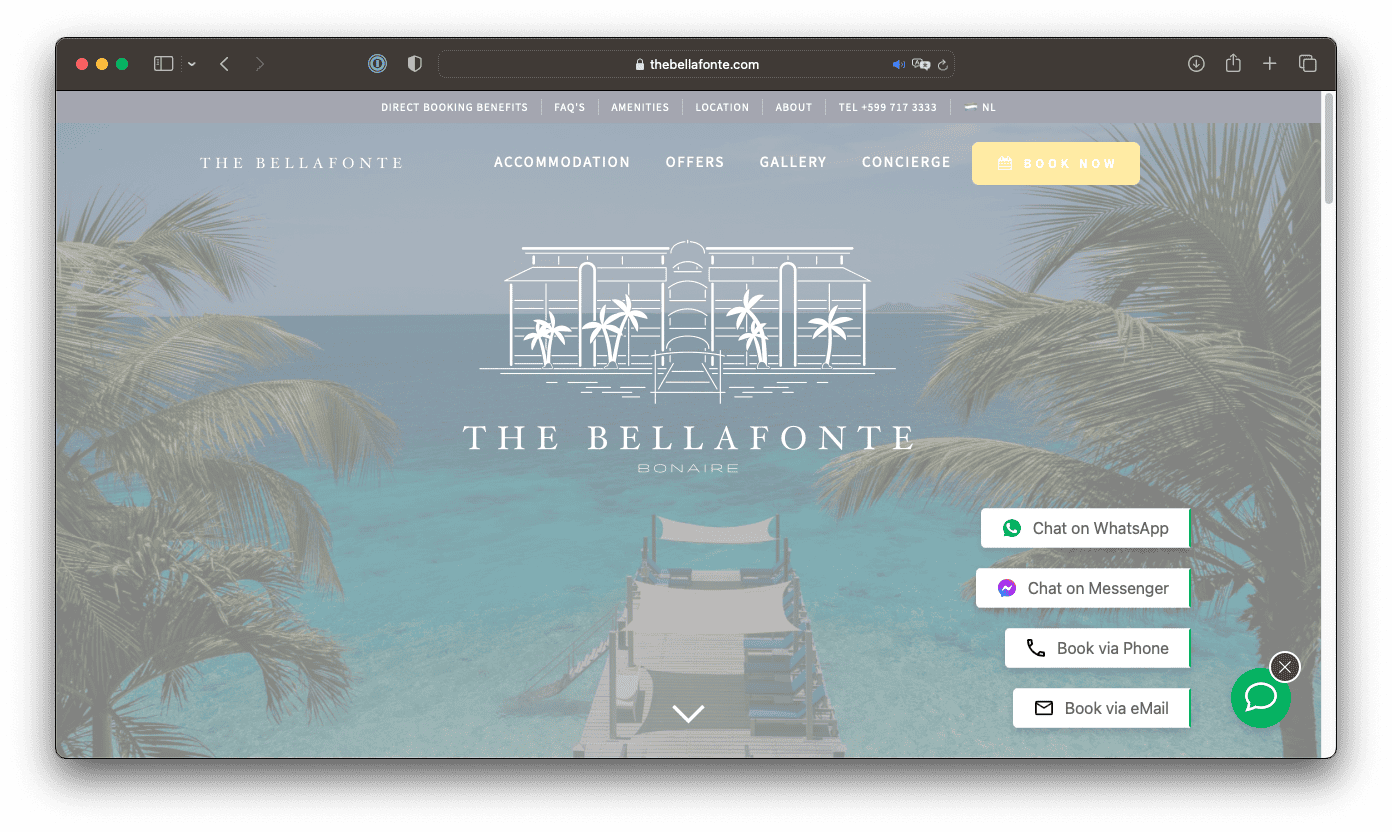
Task: Show tab overview icon
Action: (1307, 64)
